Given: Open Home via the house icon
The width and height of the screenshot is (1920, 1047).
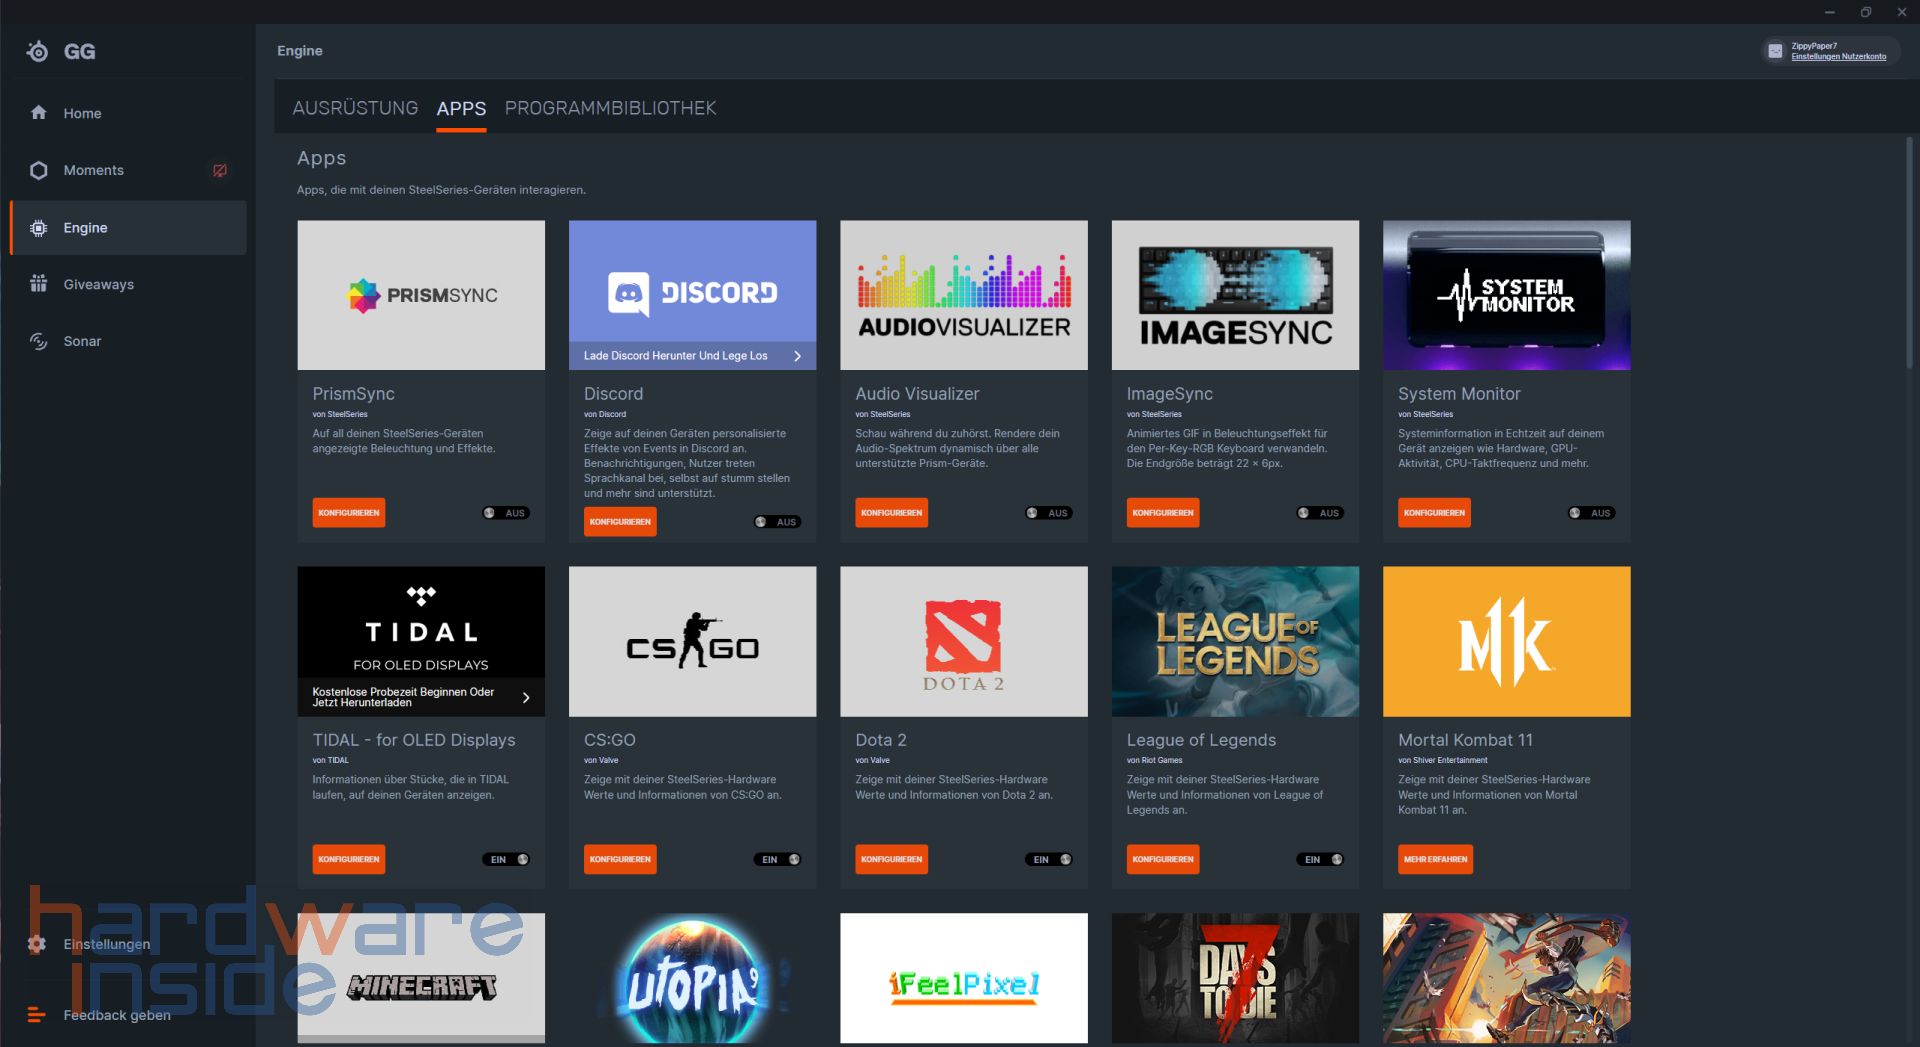Looking at the screenshot, I should (39, 113).
